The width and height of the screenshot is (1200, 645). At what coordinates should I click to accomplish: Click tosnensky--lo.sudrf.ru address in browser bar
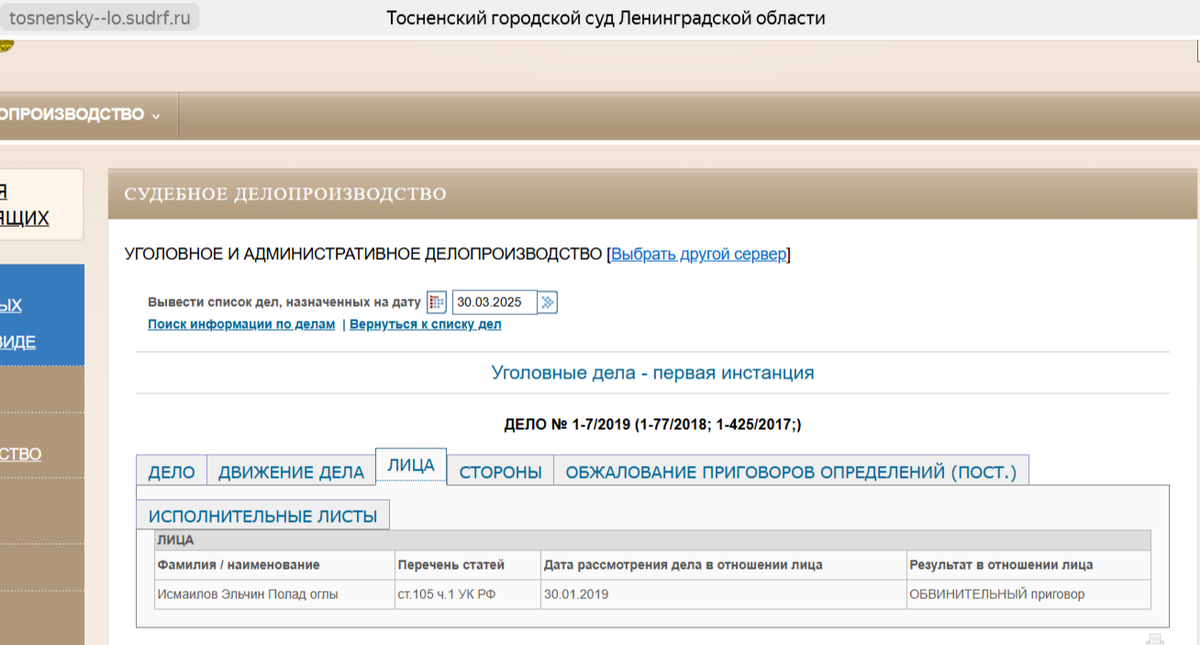[x=99, y=17]
